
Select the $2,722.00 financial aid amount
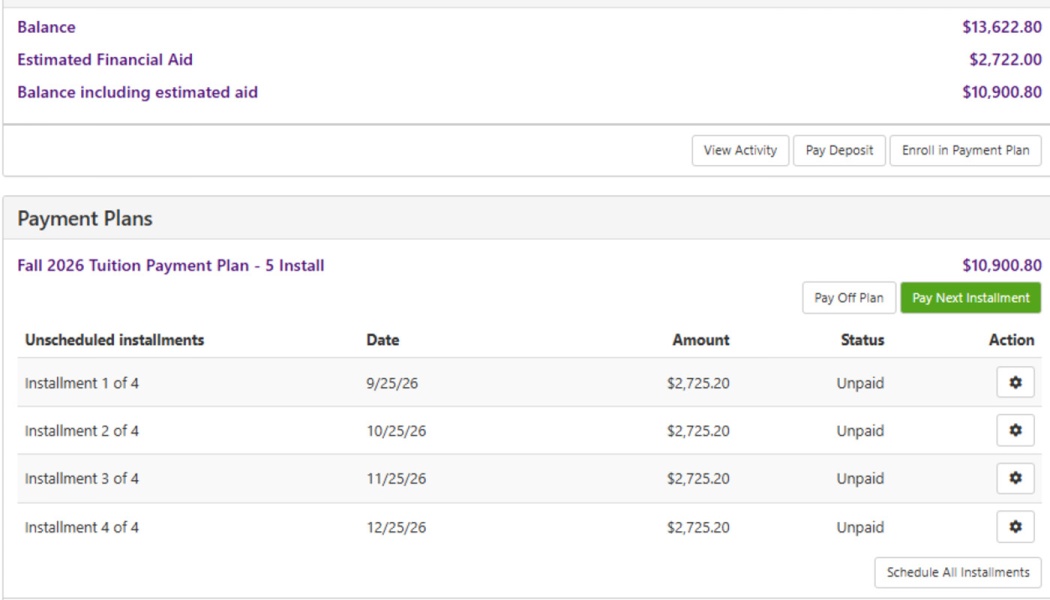point(1005,60)
